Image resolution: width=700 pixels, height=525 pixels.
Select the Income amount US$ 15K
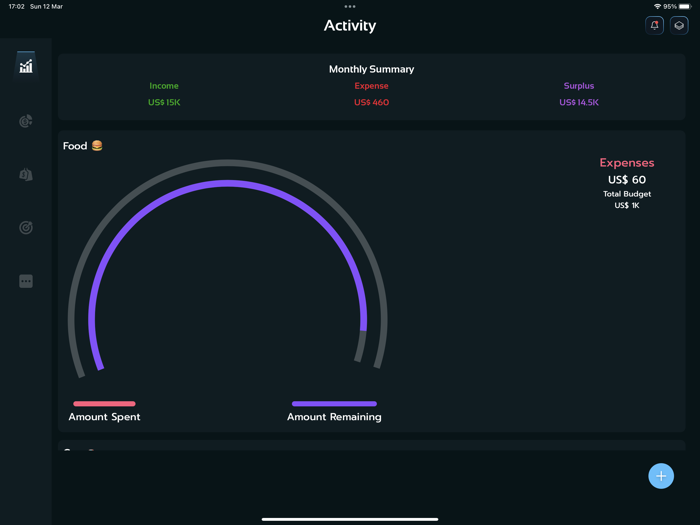click(164, 102)
